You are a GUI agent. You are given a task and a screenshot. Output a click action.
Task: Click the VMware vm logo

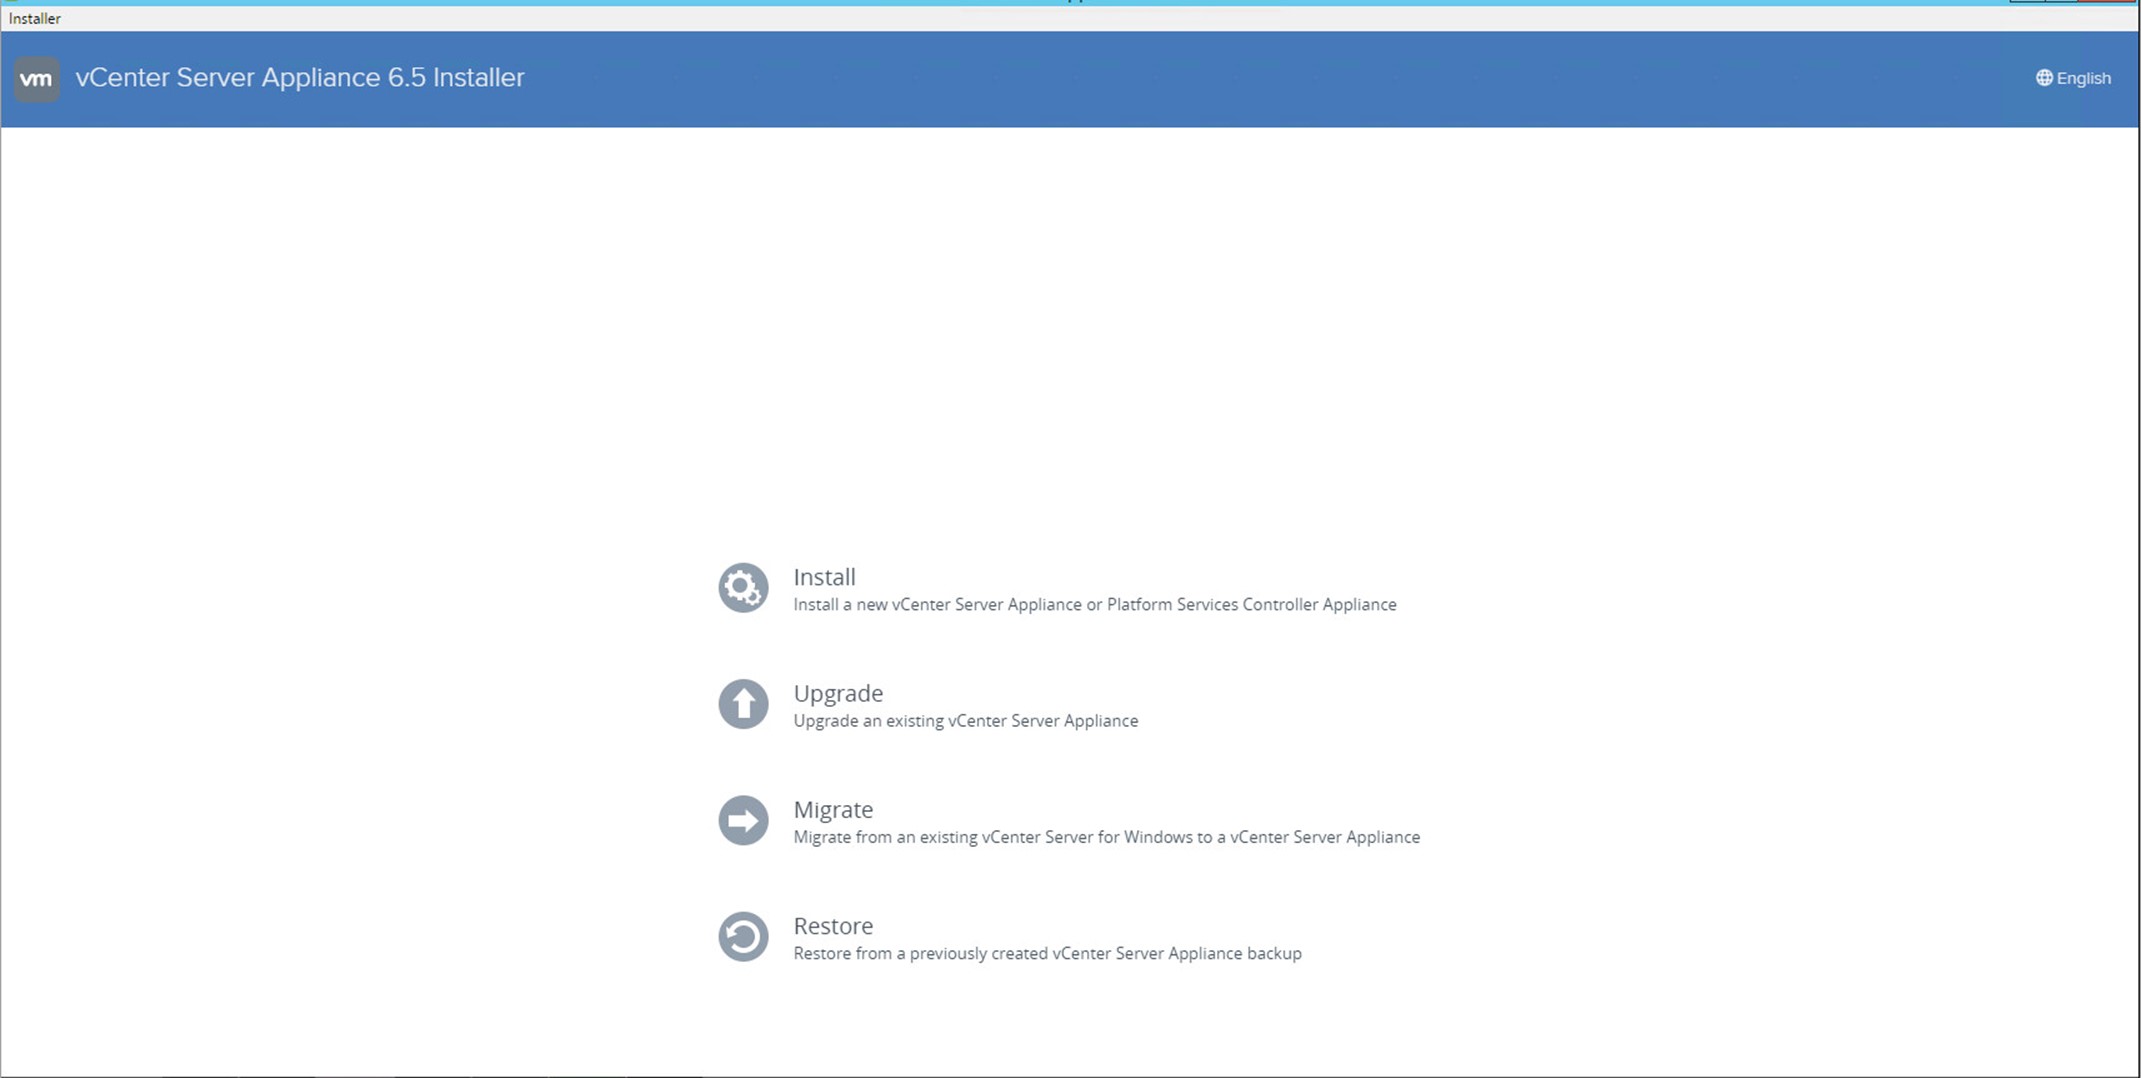[37, 79]
